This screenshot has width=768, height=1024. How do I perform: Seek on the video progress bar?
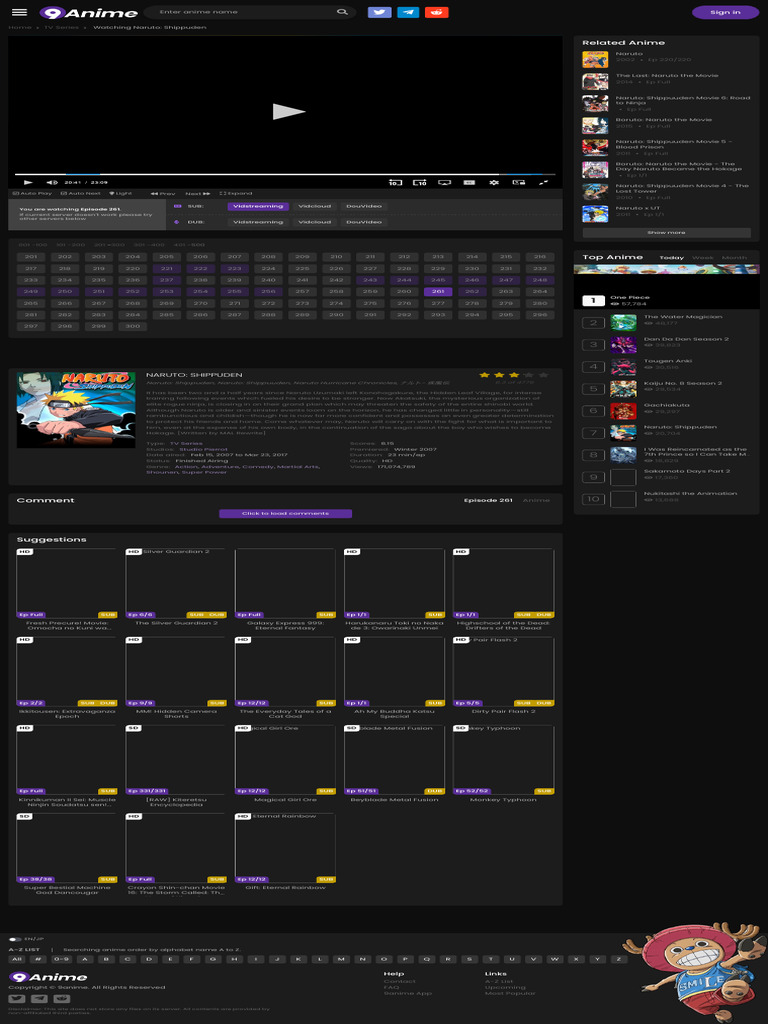click(285, 174)
